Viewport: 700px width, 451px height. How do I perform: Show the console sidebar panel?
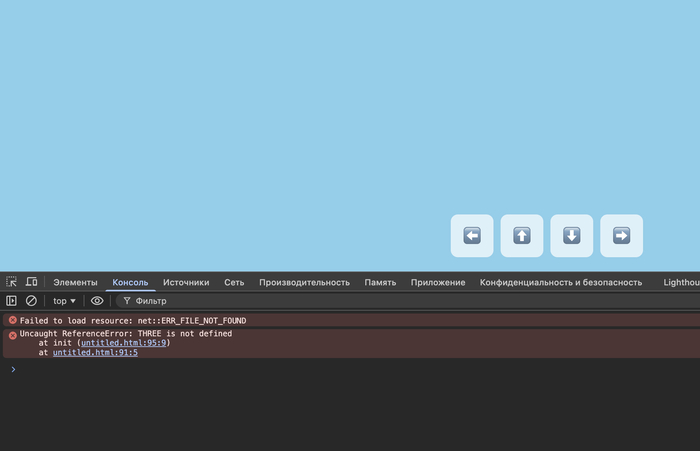tap(12, 301)
